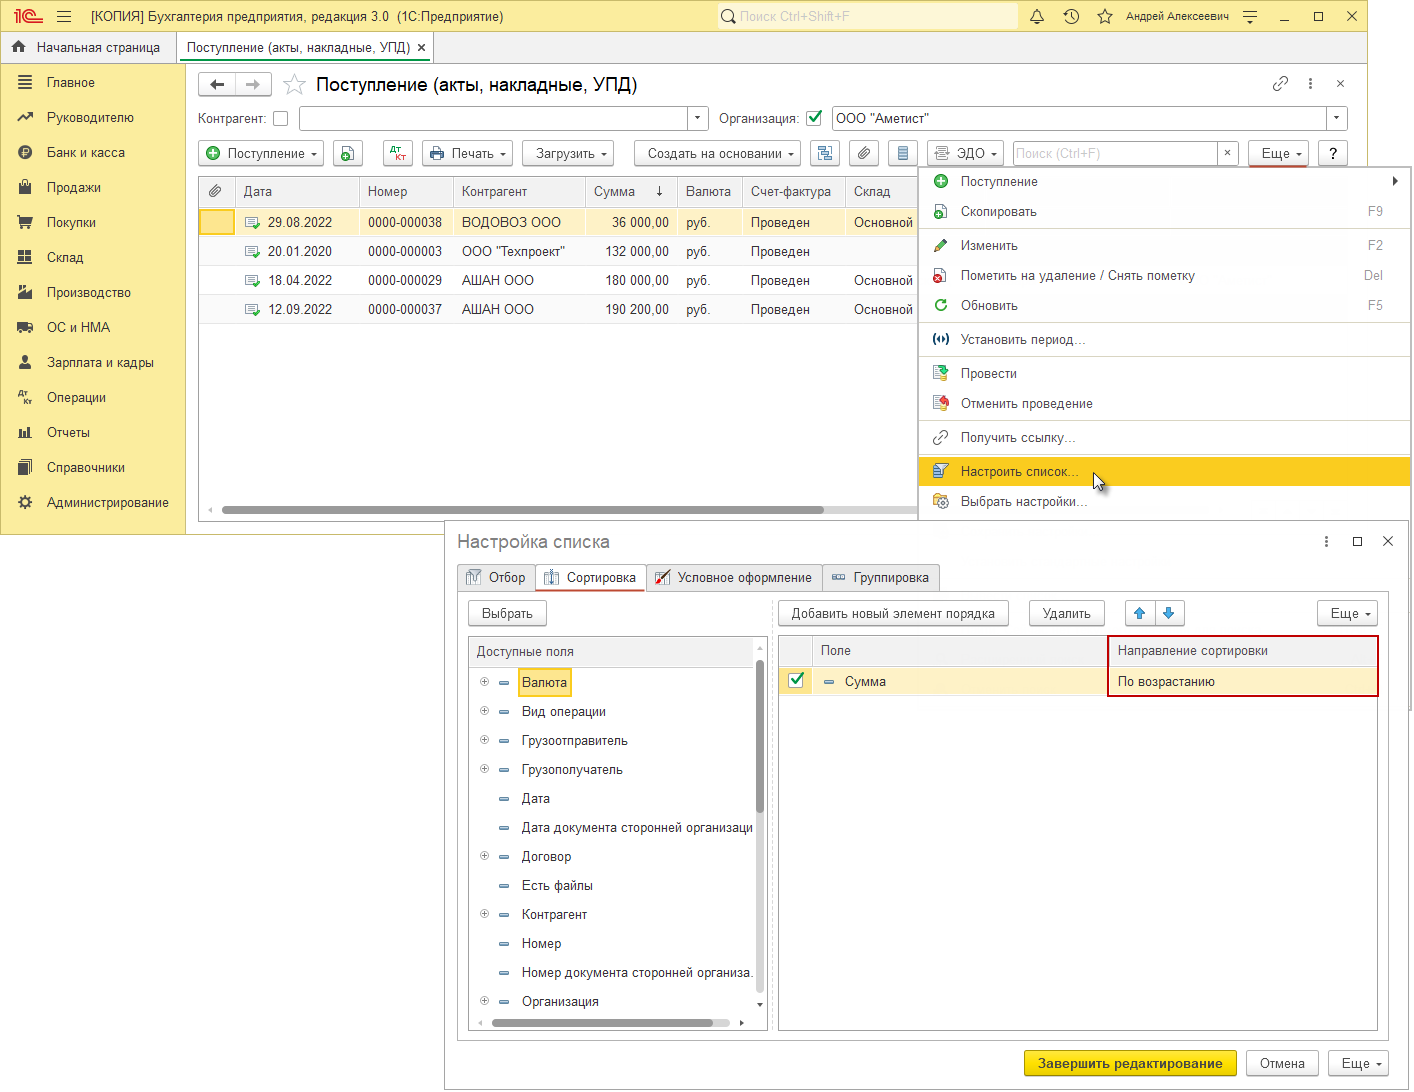
Task: Uncheck the Сумма sort field checkbox
Action: [x=796, y=680]
